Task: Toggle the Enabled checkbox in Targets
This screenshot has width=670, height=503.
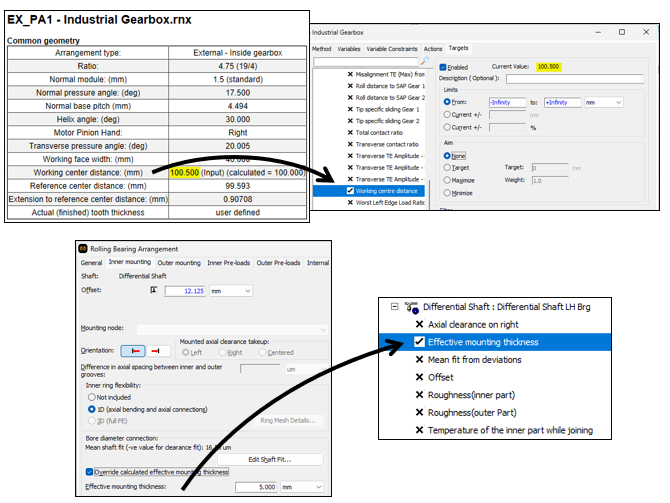Action: click(x=444, y=67)
